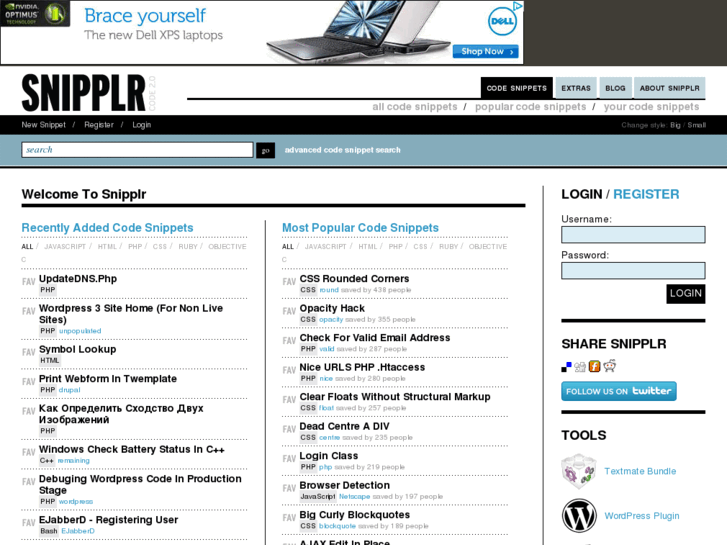
Task: Filter recently added snippets by RUBY
Action: coord(188,246)
